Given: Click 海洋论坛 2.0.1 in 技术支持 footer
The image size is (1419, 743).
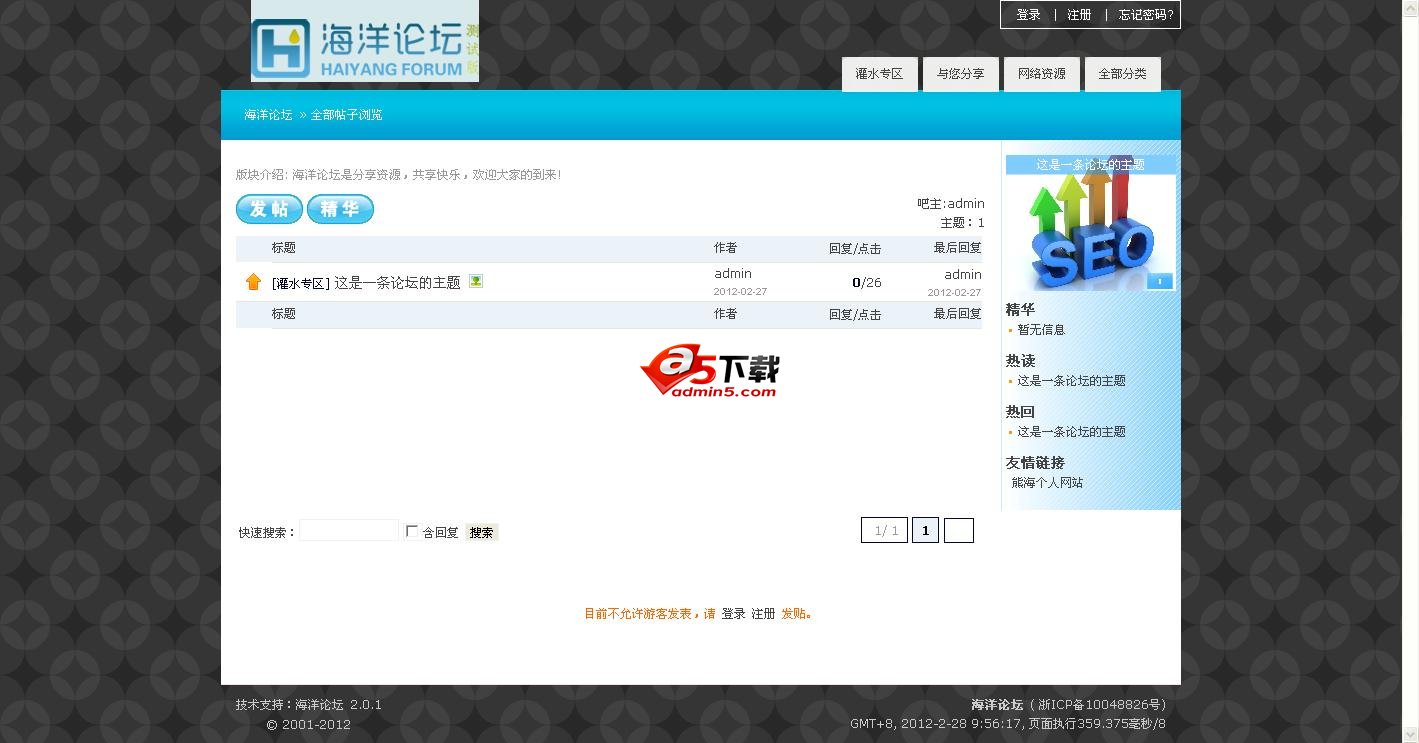Looking at the screenshot, I should point(338,705).
